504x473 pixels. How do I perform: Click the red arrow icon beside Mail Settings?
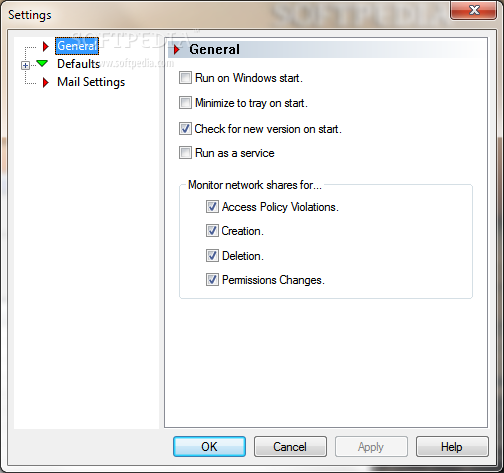coord(46,82)
